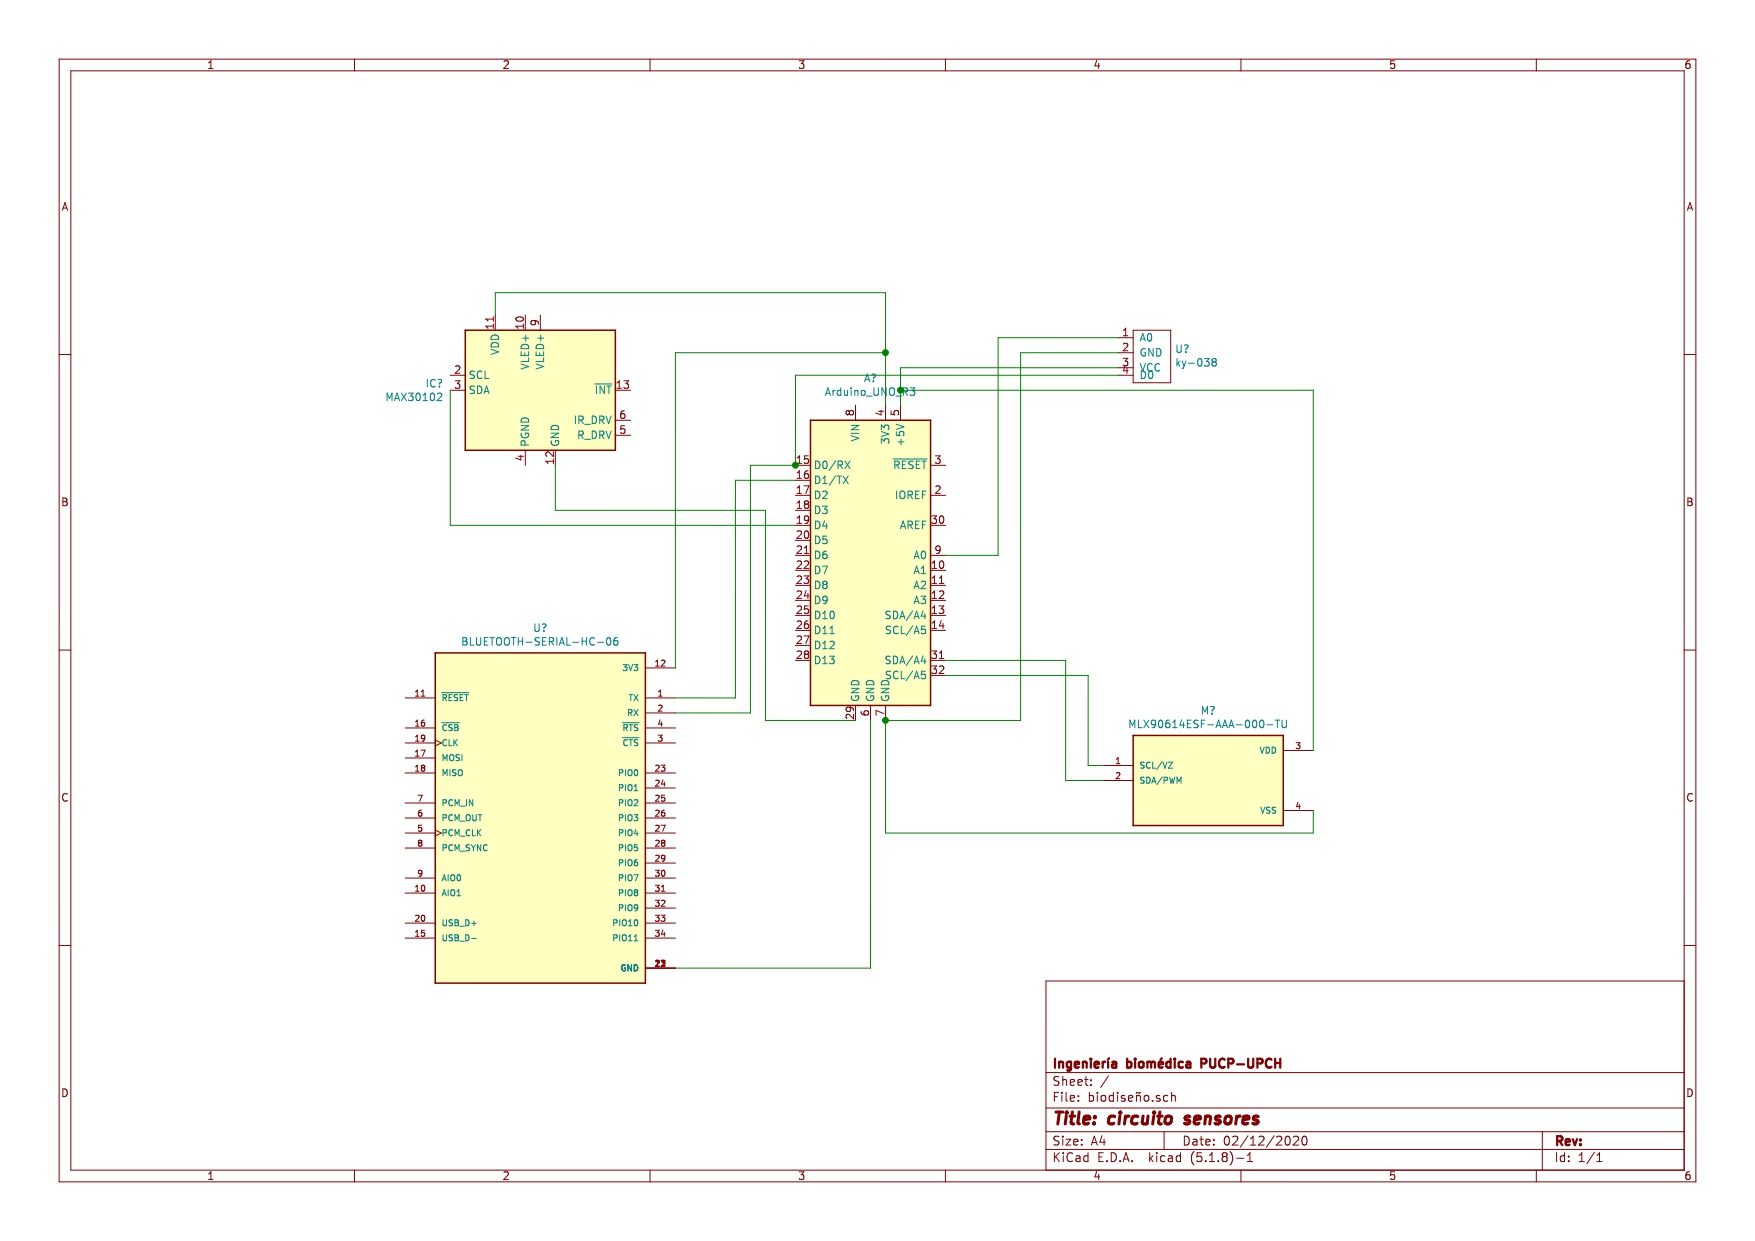
Task: Click the VIN pin label on Arduino
Action: [855, 433]
